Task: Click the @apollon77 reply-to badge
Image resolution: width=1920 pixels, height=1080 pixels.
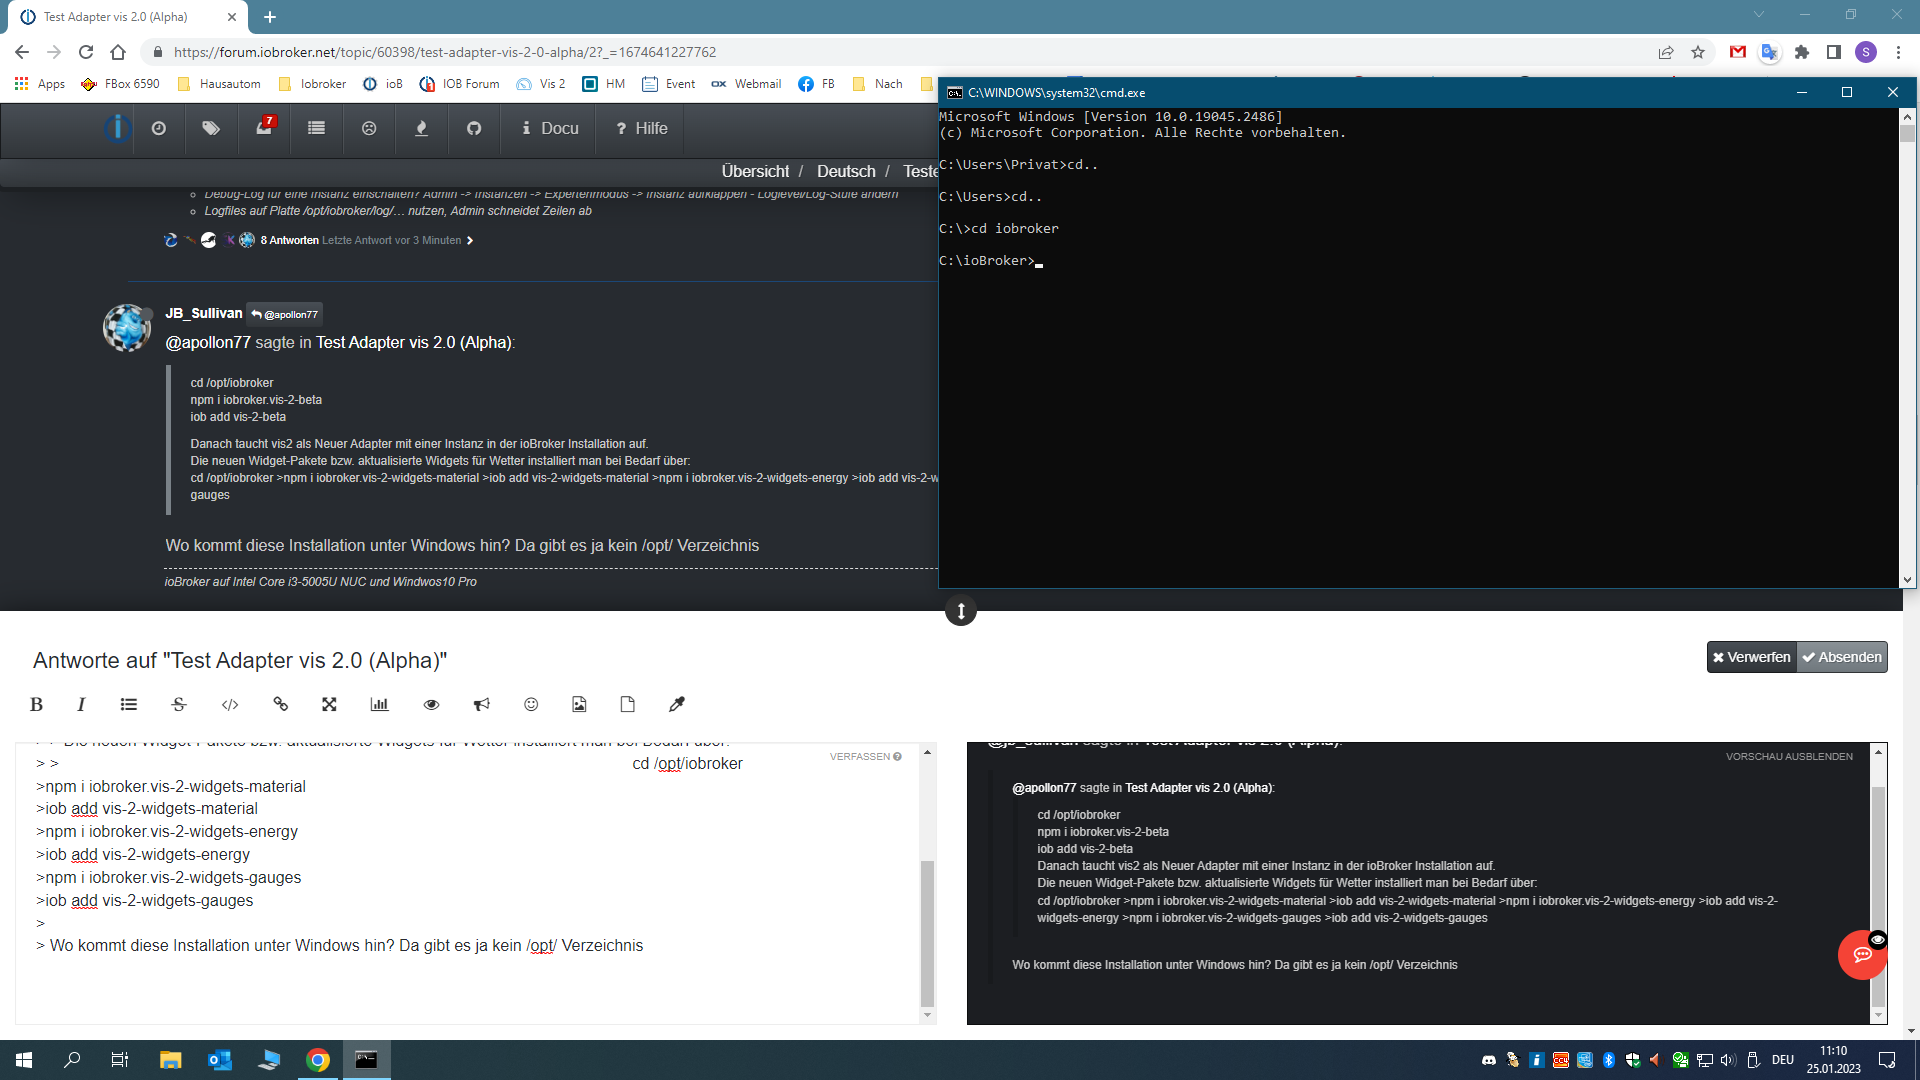Action: pos(285,314)
